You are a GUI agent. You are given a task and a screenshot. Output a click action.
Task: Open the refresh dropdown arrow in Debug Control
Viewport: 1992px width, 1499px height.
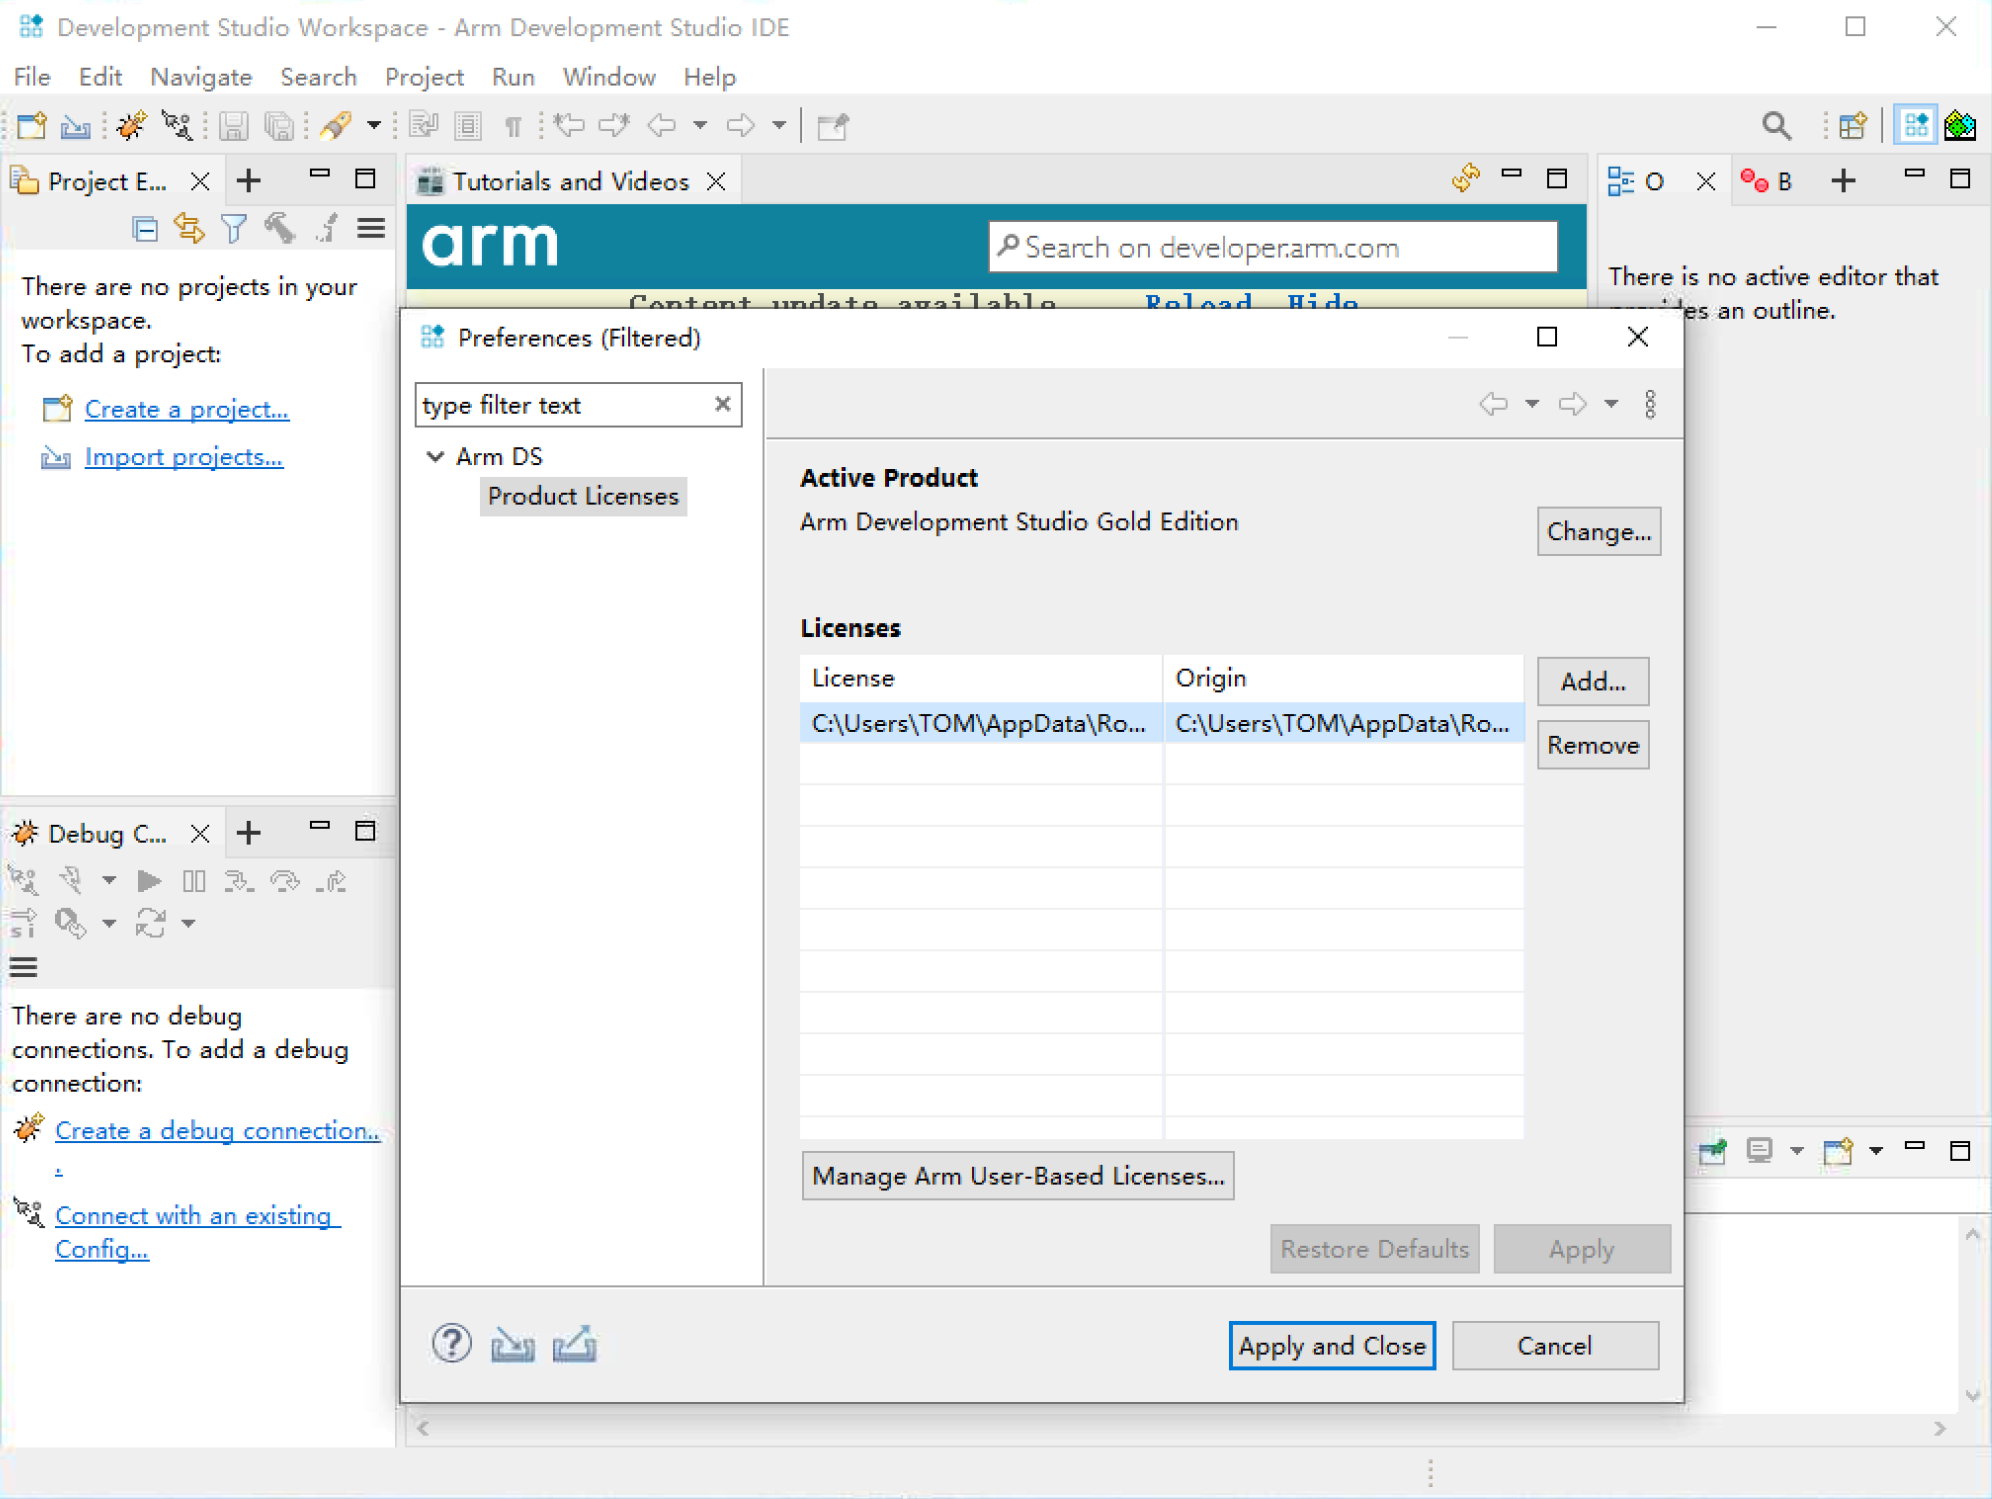pos(188,924)
